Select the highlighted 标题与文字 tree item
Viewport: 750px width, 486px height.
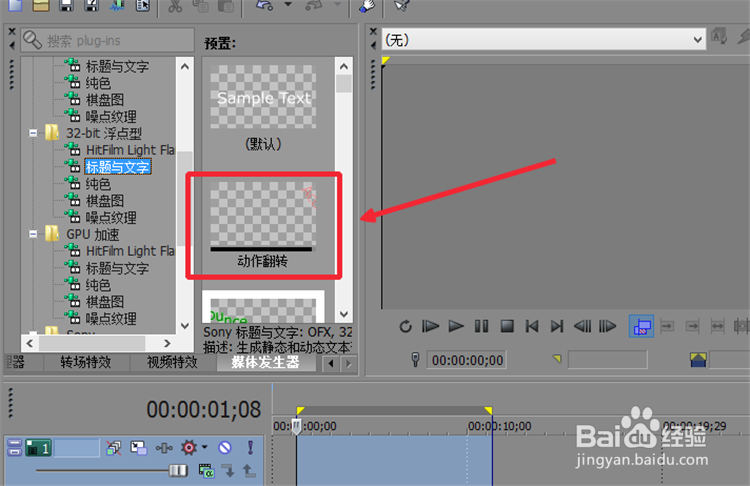coord(118,167)
